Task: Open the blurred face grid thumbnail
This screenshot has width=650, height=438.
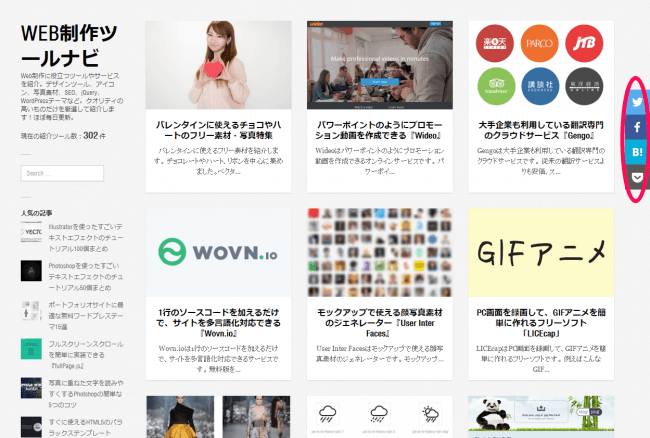Action: 380,252
